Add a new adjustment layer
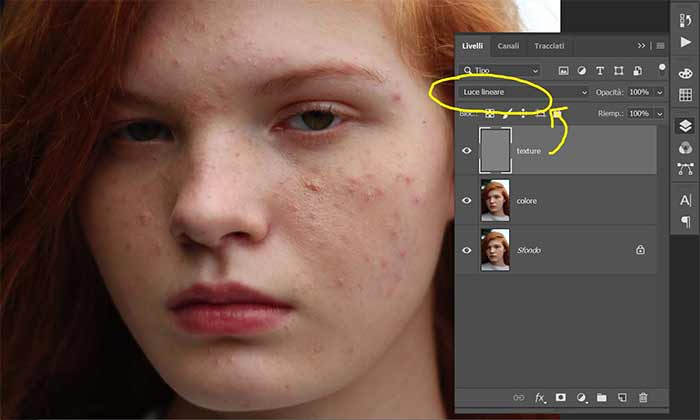Viewport: 700px width, 420px height. [x=581, y=397]
